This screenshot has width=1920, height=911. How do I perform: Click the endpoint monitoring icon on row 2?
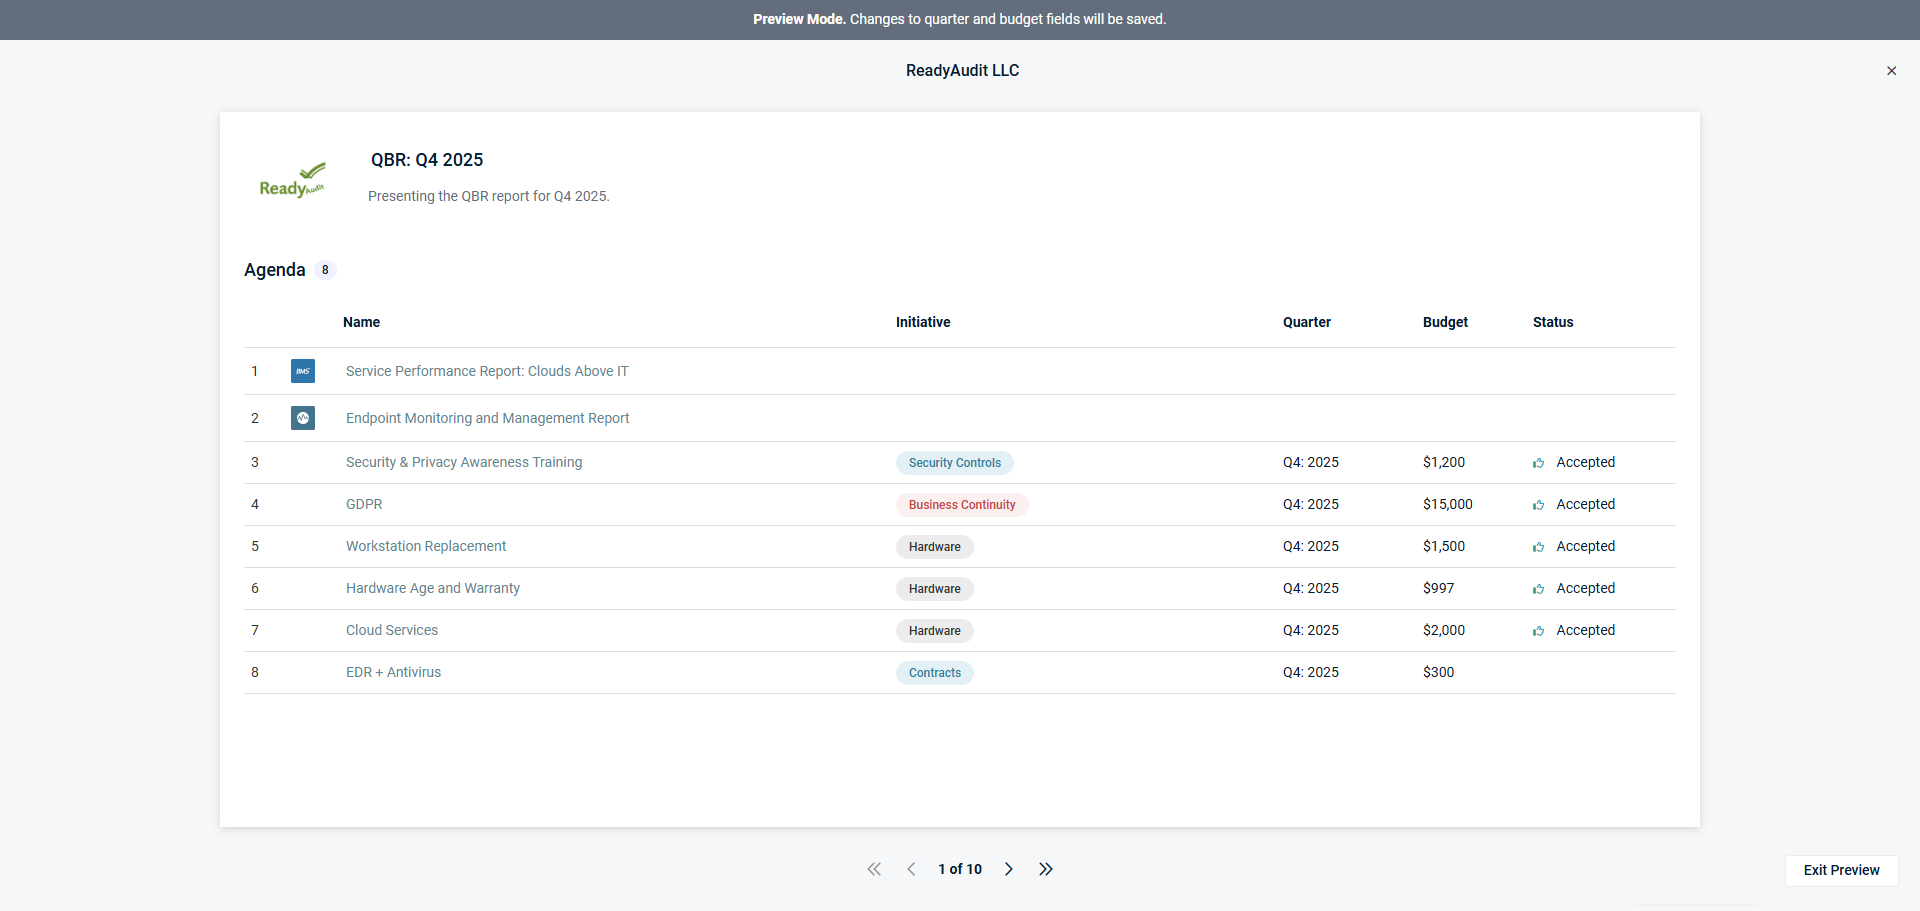pos(302,418)
